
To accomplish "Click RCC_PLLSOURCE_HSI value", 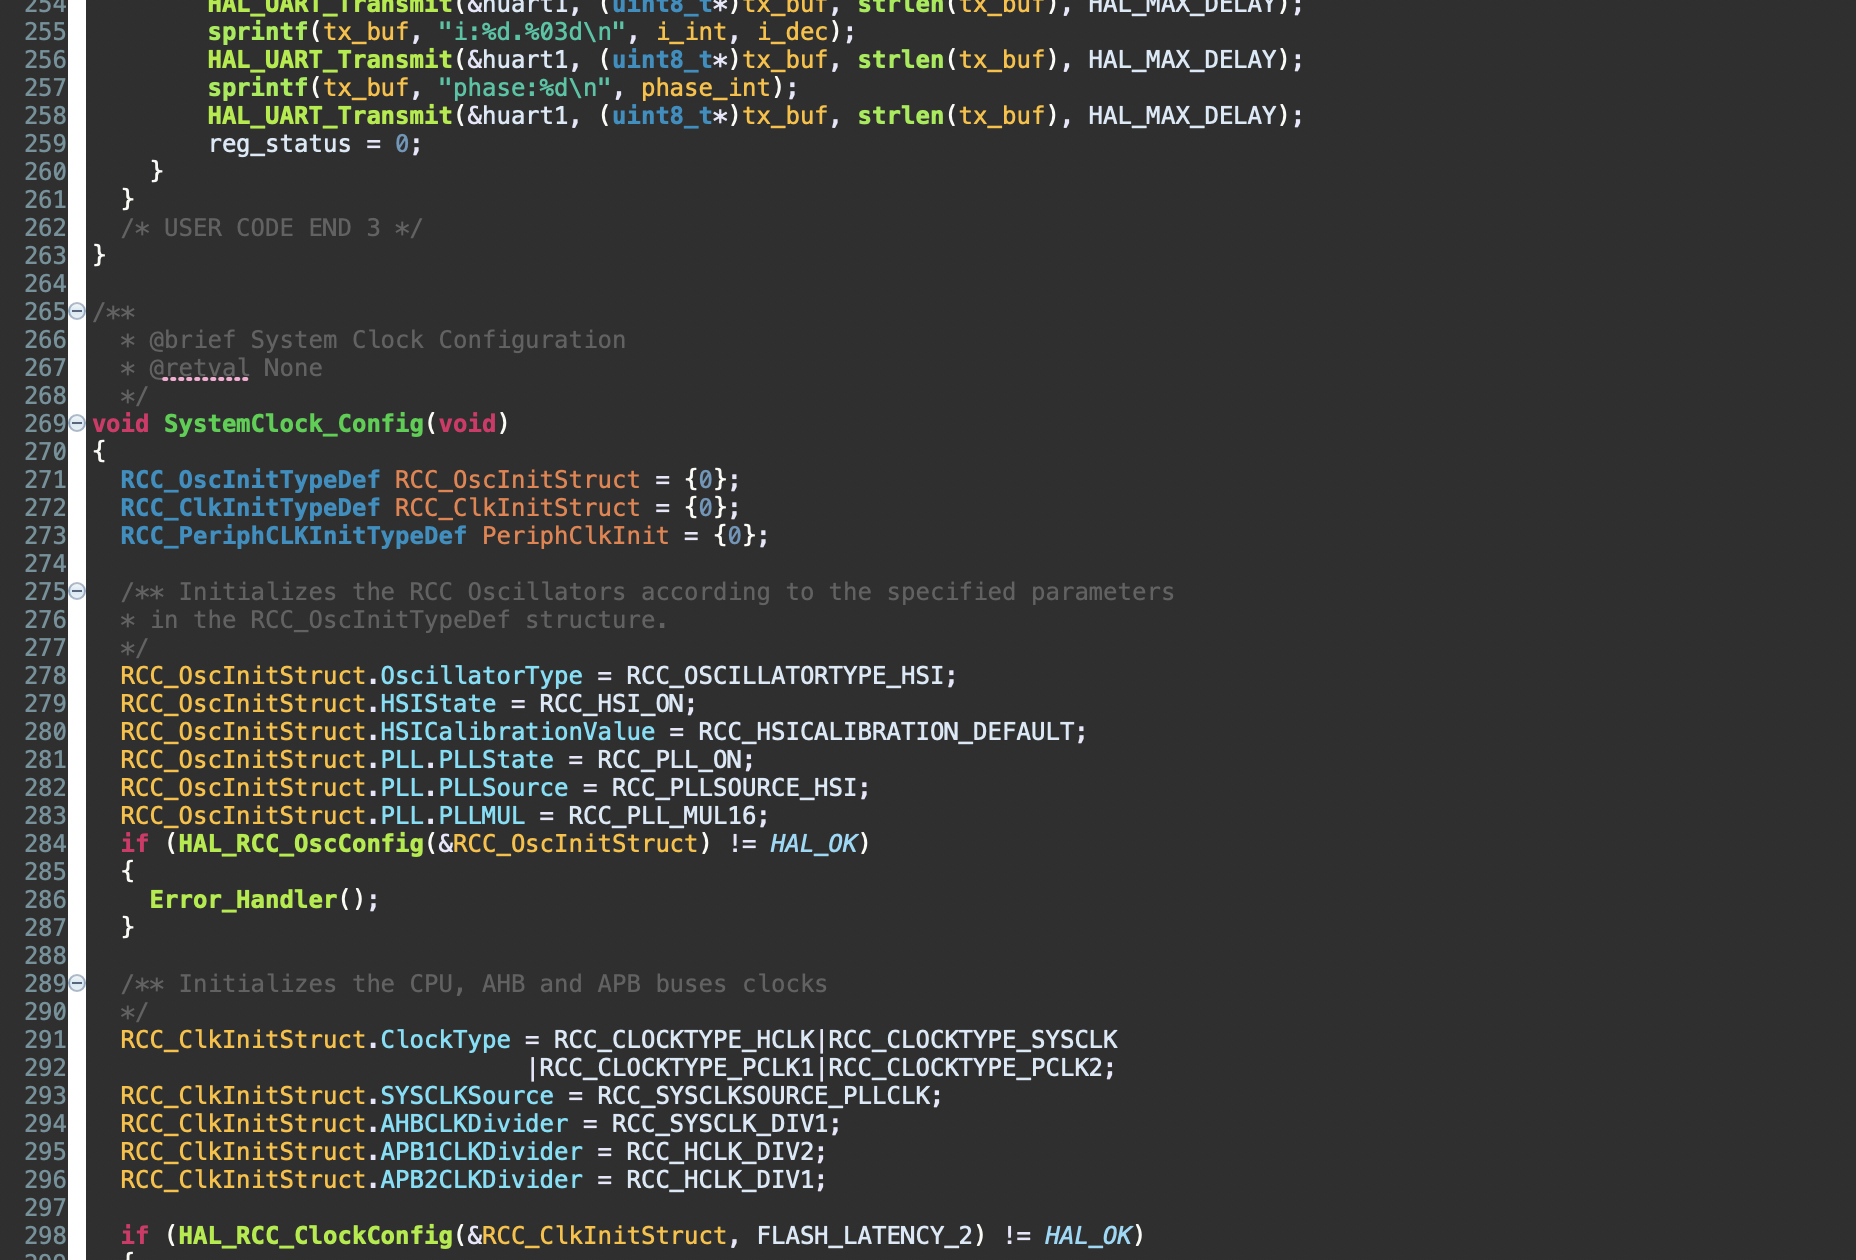I will point(734,788).
